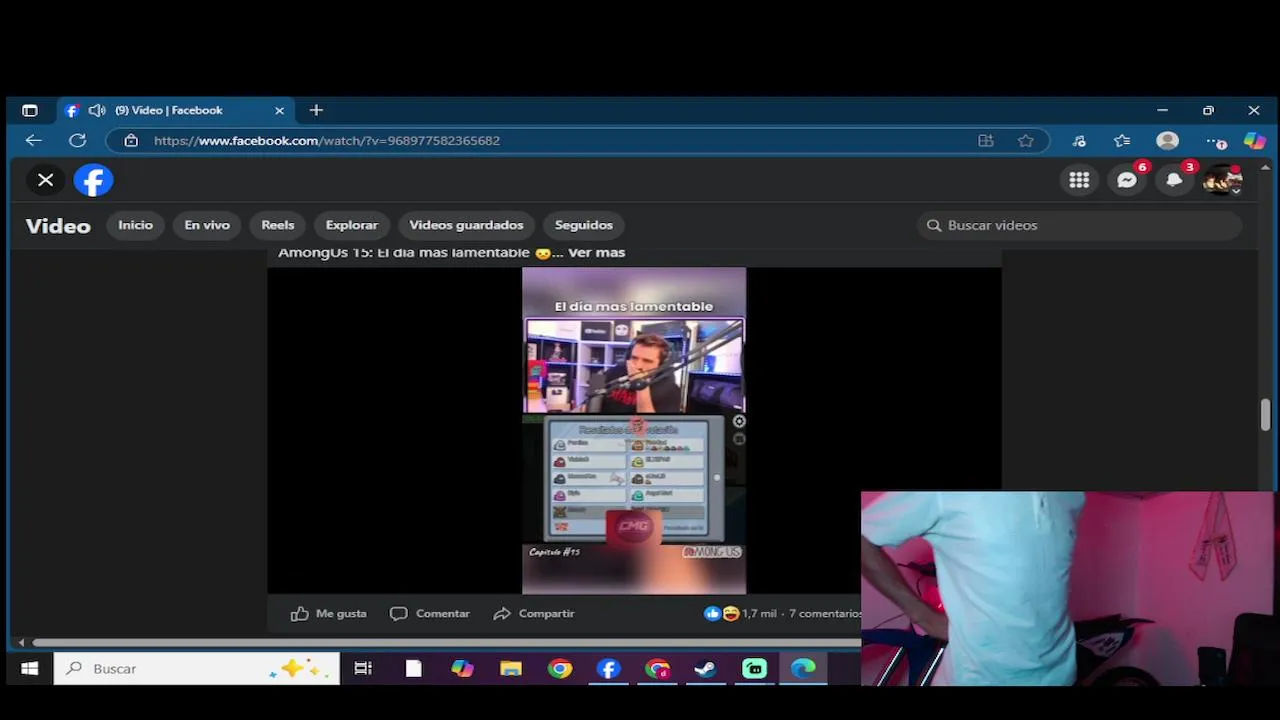Reload the page with the refresh icon
1280x720 pixels.
(x=78, y=141)
